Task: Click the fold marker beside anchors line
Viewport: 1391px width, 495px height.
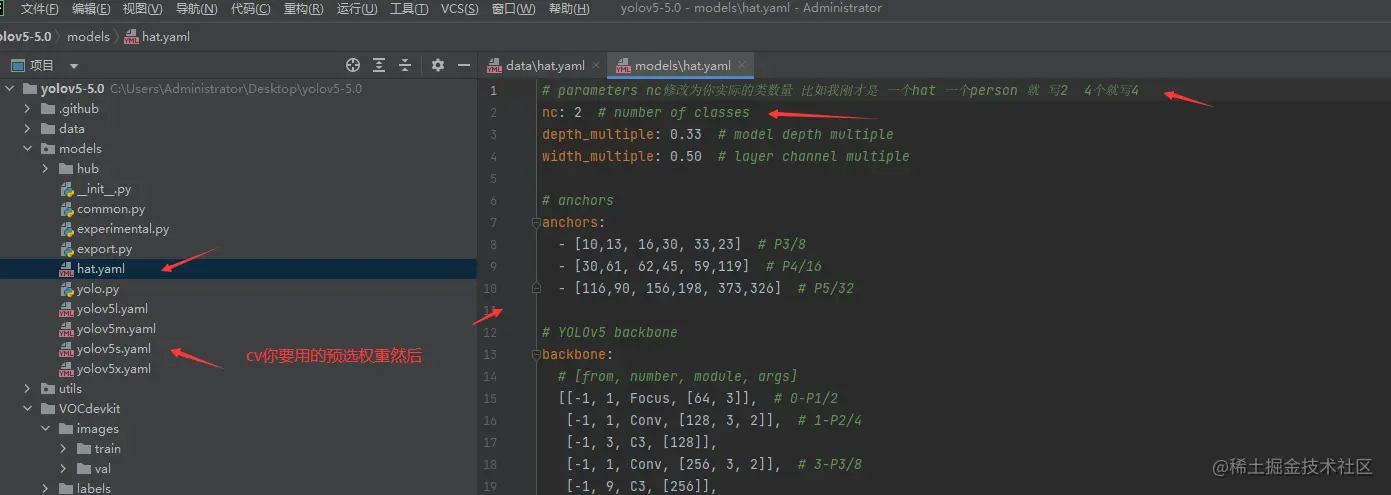Action: [536, 222]
